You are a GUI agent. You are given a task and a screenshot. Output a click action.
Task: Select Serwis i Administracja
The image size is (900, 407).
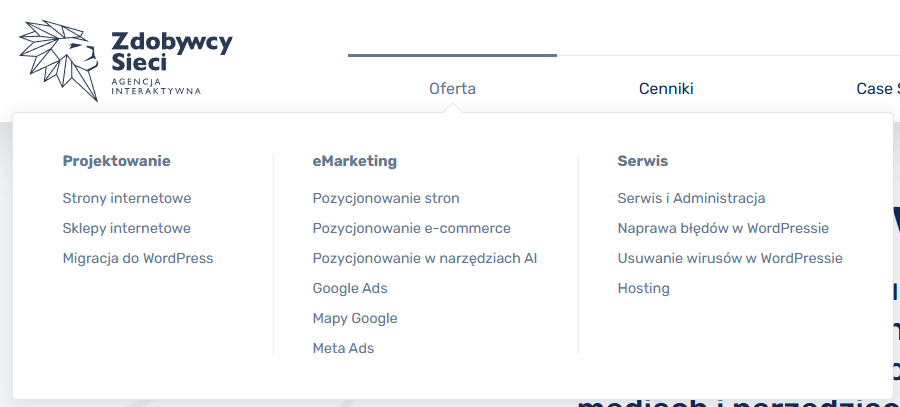tap(691, 198)
